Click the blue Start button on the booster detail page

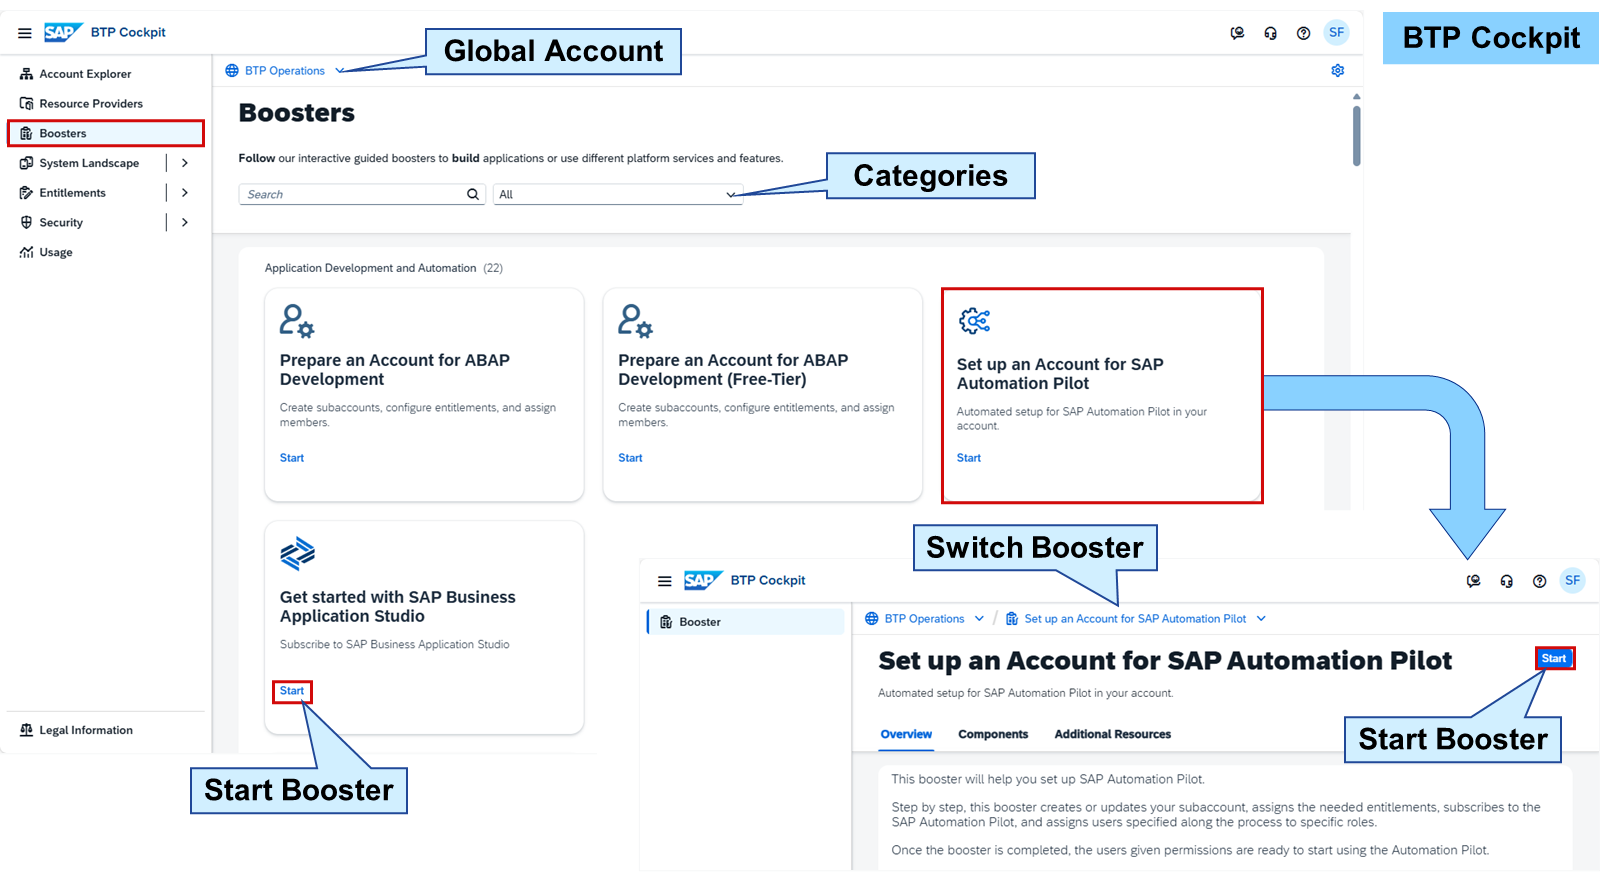(1554, 659)
